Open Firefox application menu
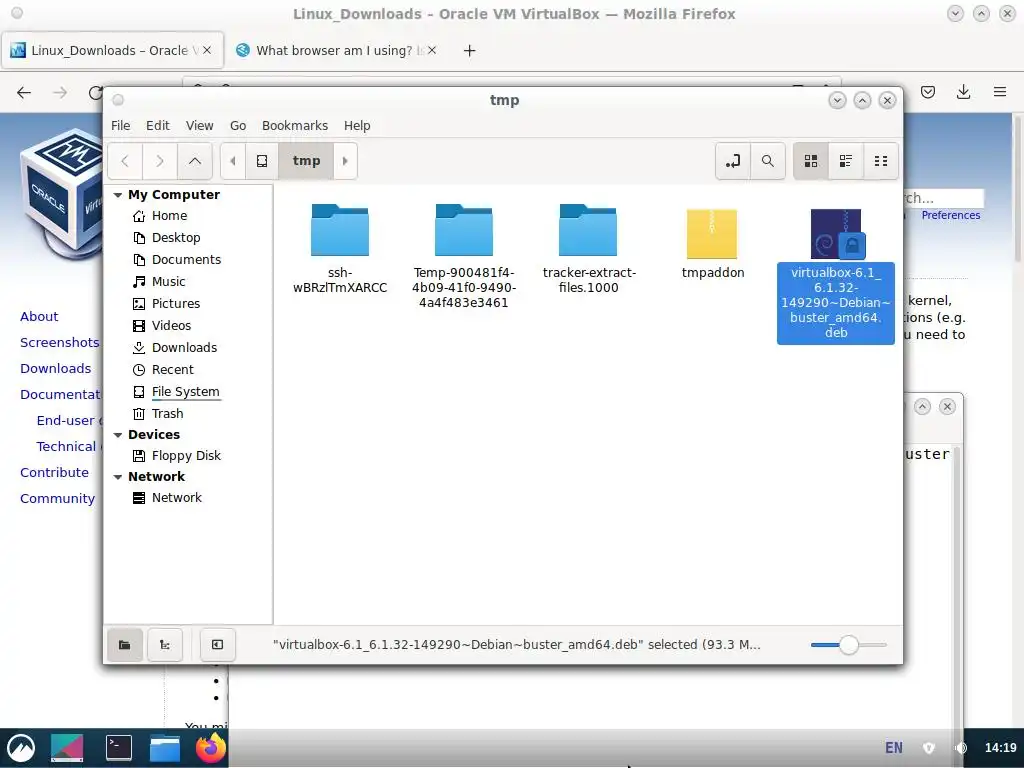Screen dimensions: 1024x768 [1000, 92]
